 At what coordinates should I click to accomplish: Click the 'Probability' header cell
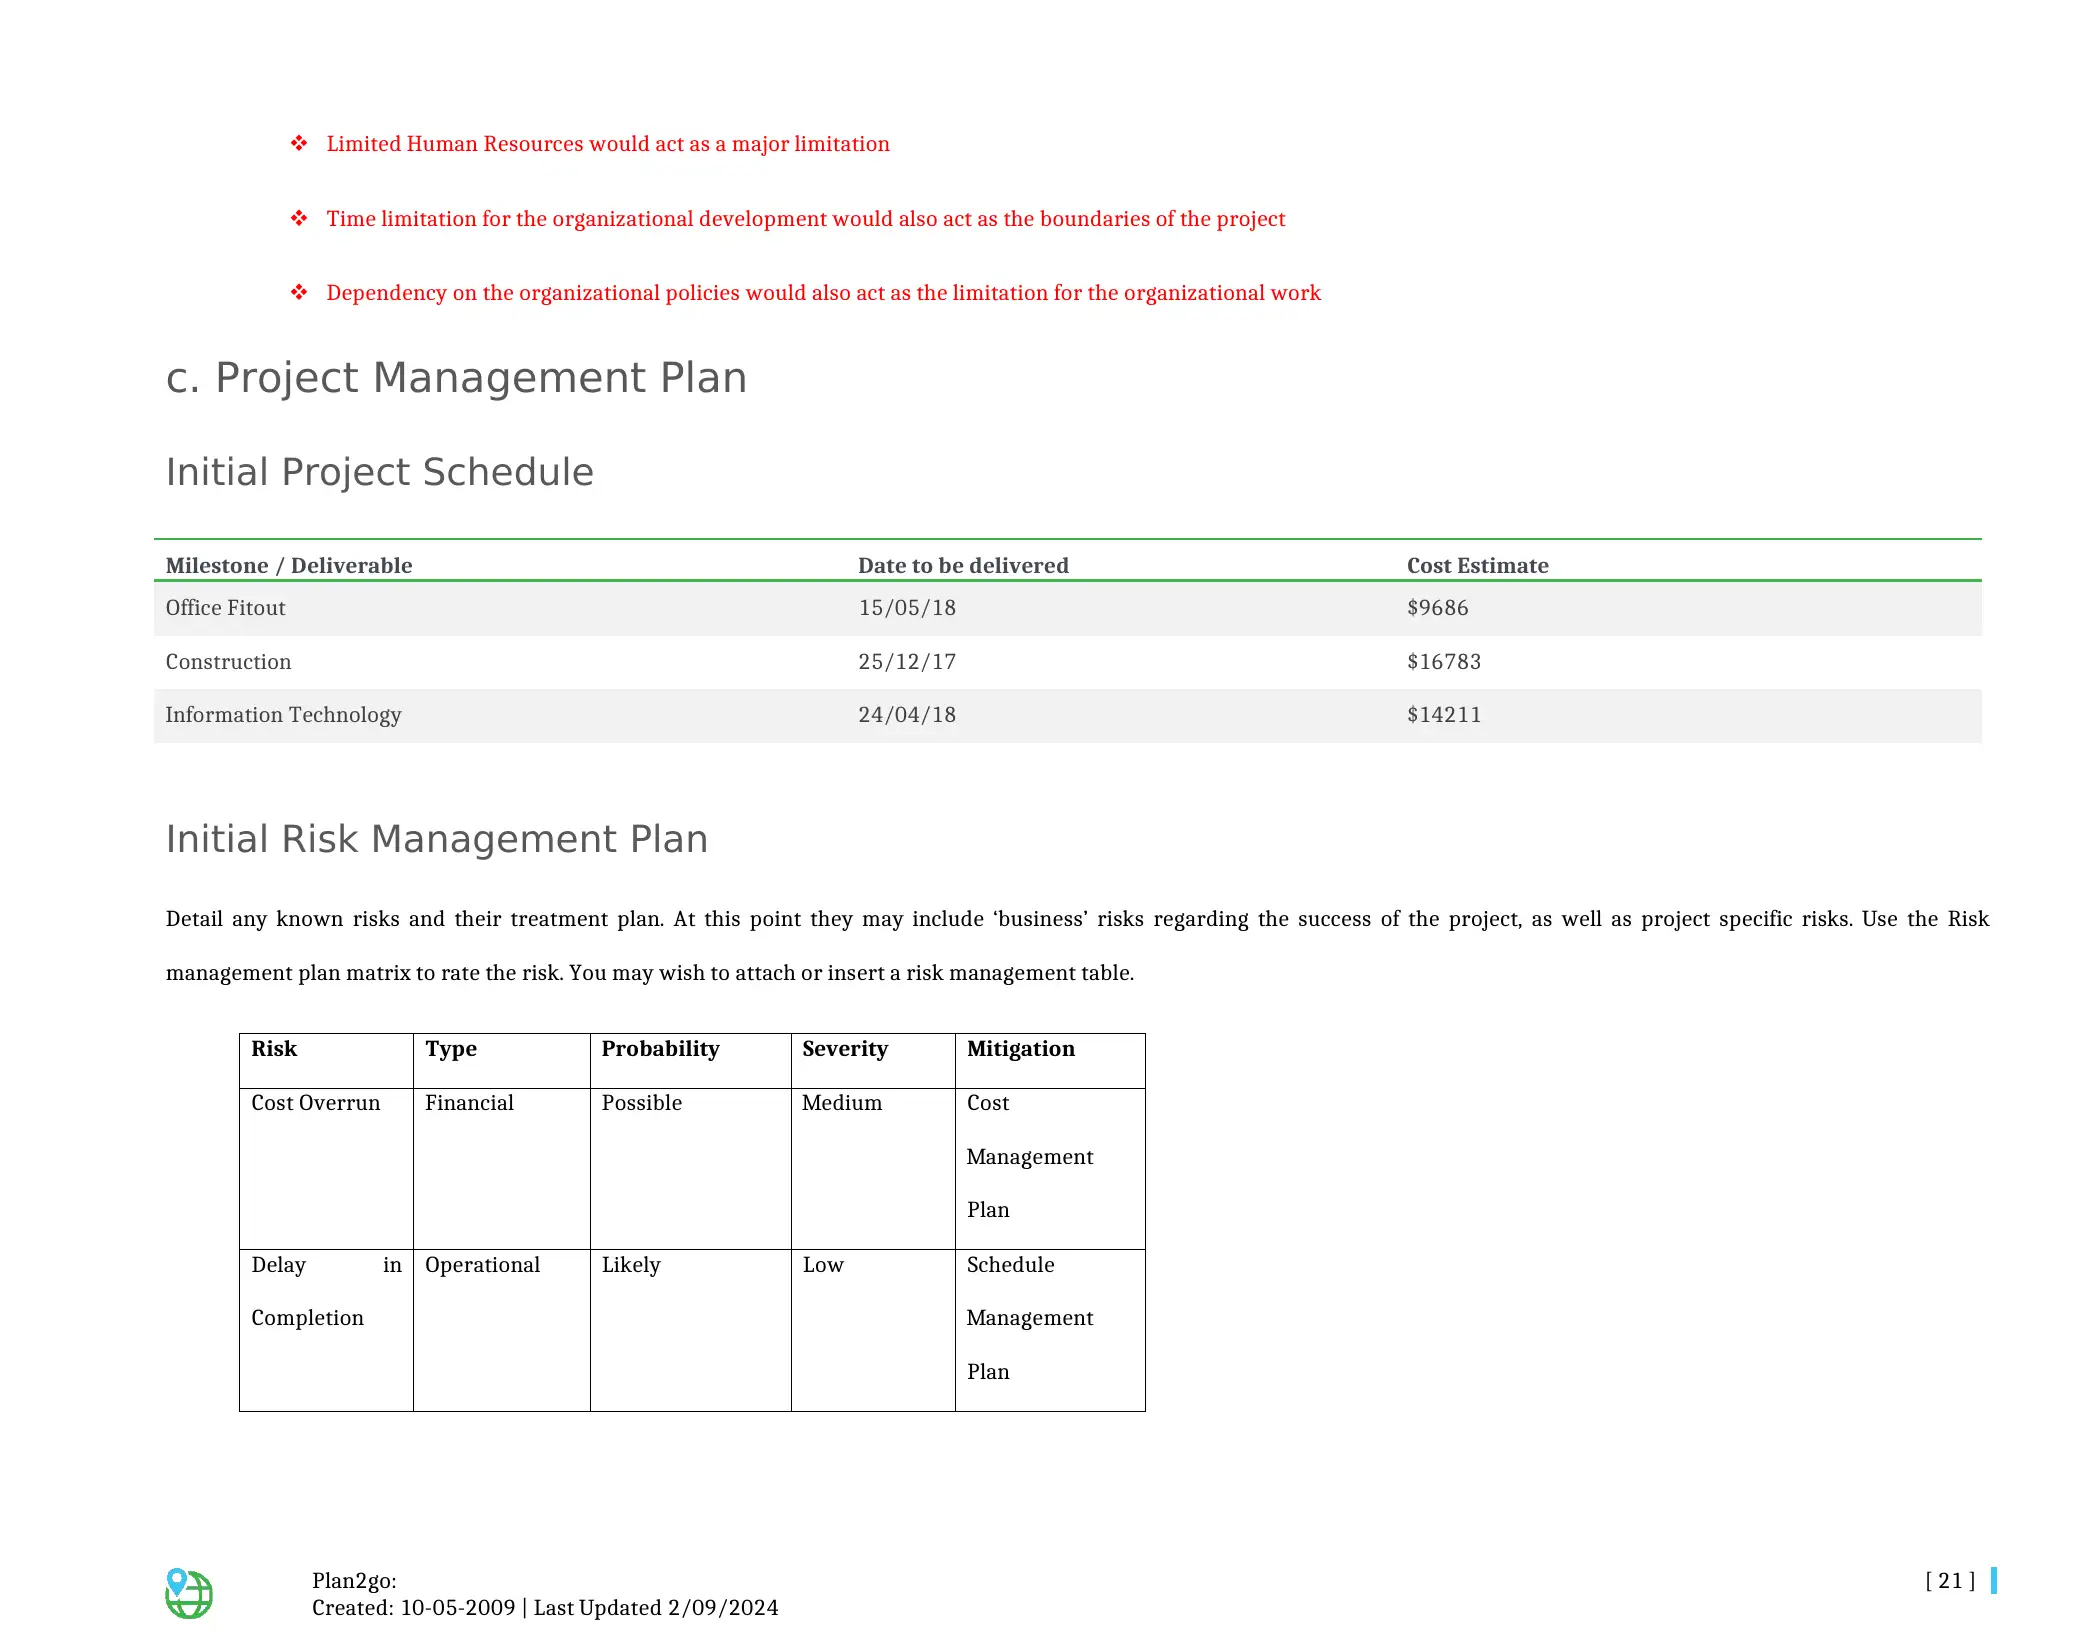pos(691,1061)
